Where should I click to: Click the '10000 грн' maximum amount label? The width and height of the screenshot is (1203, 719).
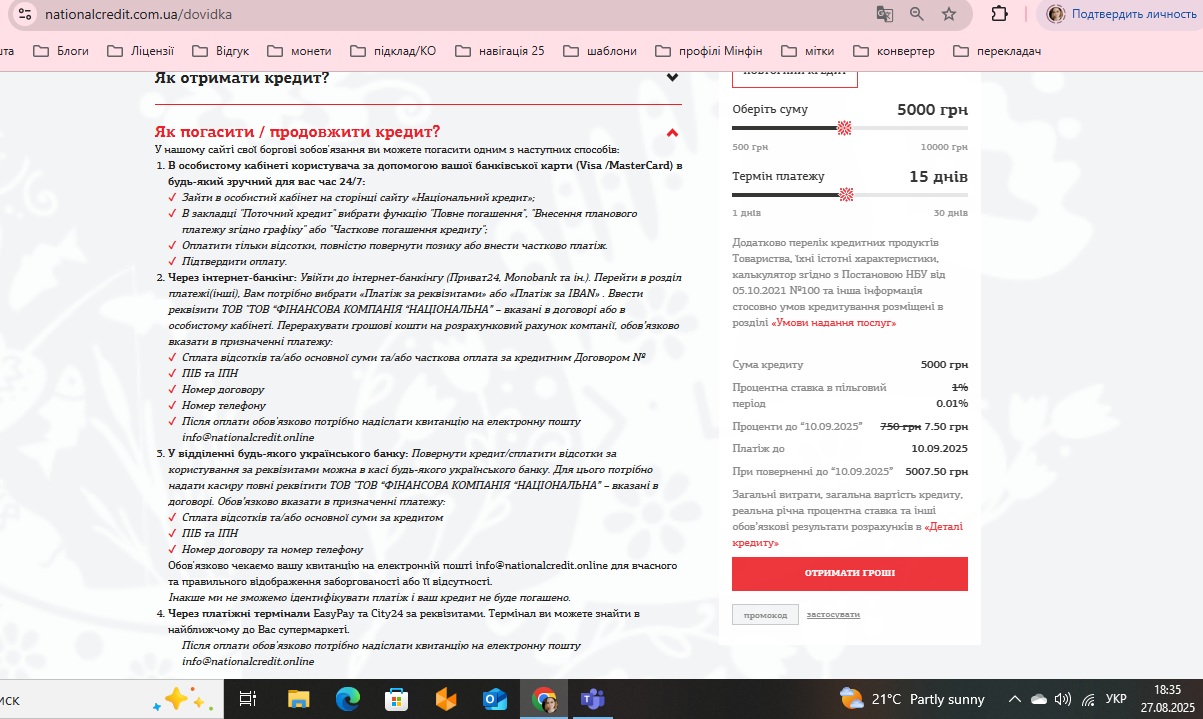click(x=944, y=147)
